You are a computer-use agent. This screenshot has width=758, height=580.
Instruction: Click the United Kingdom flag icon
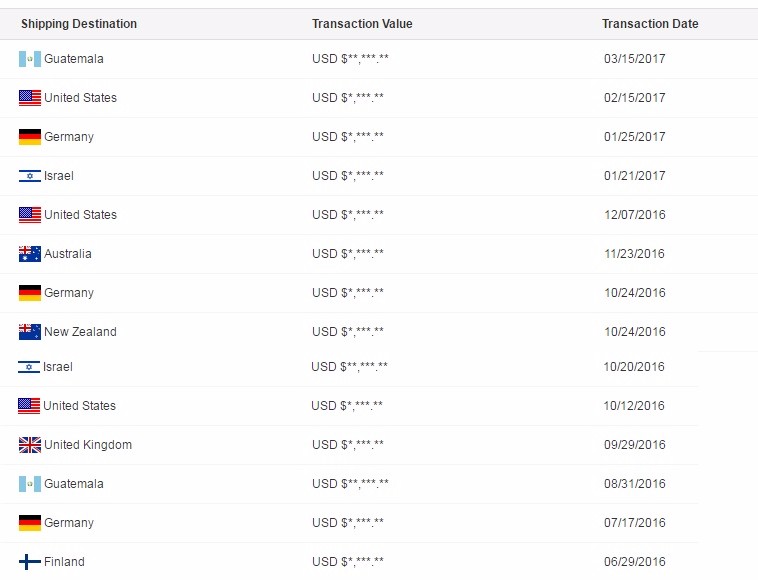[29, 445]
